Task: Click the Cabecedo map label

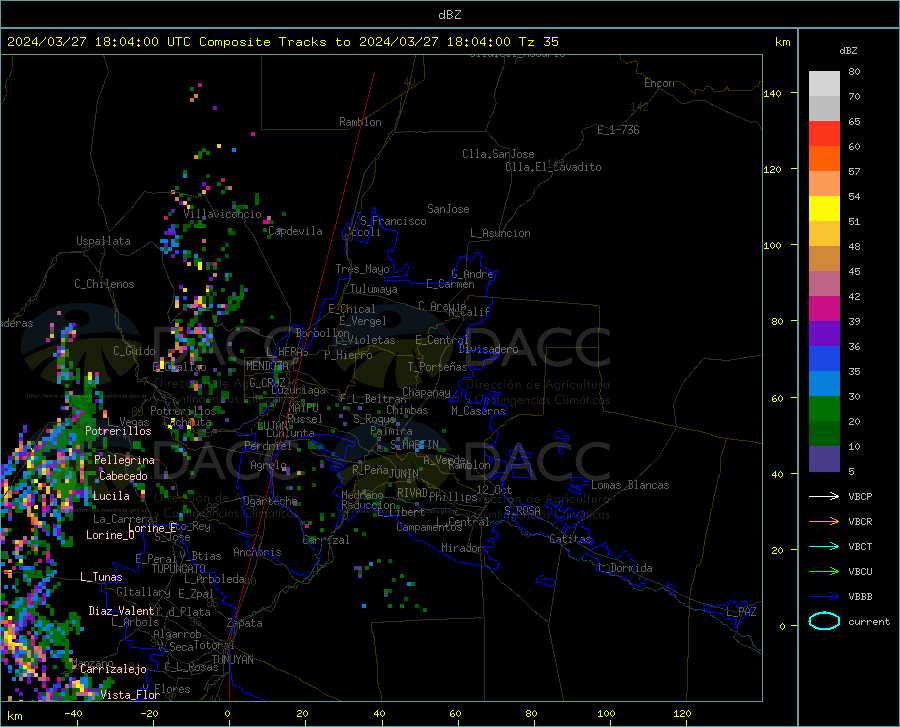Action: [x=123, y=476]
